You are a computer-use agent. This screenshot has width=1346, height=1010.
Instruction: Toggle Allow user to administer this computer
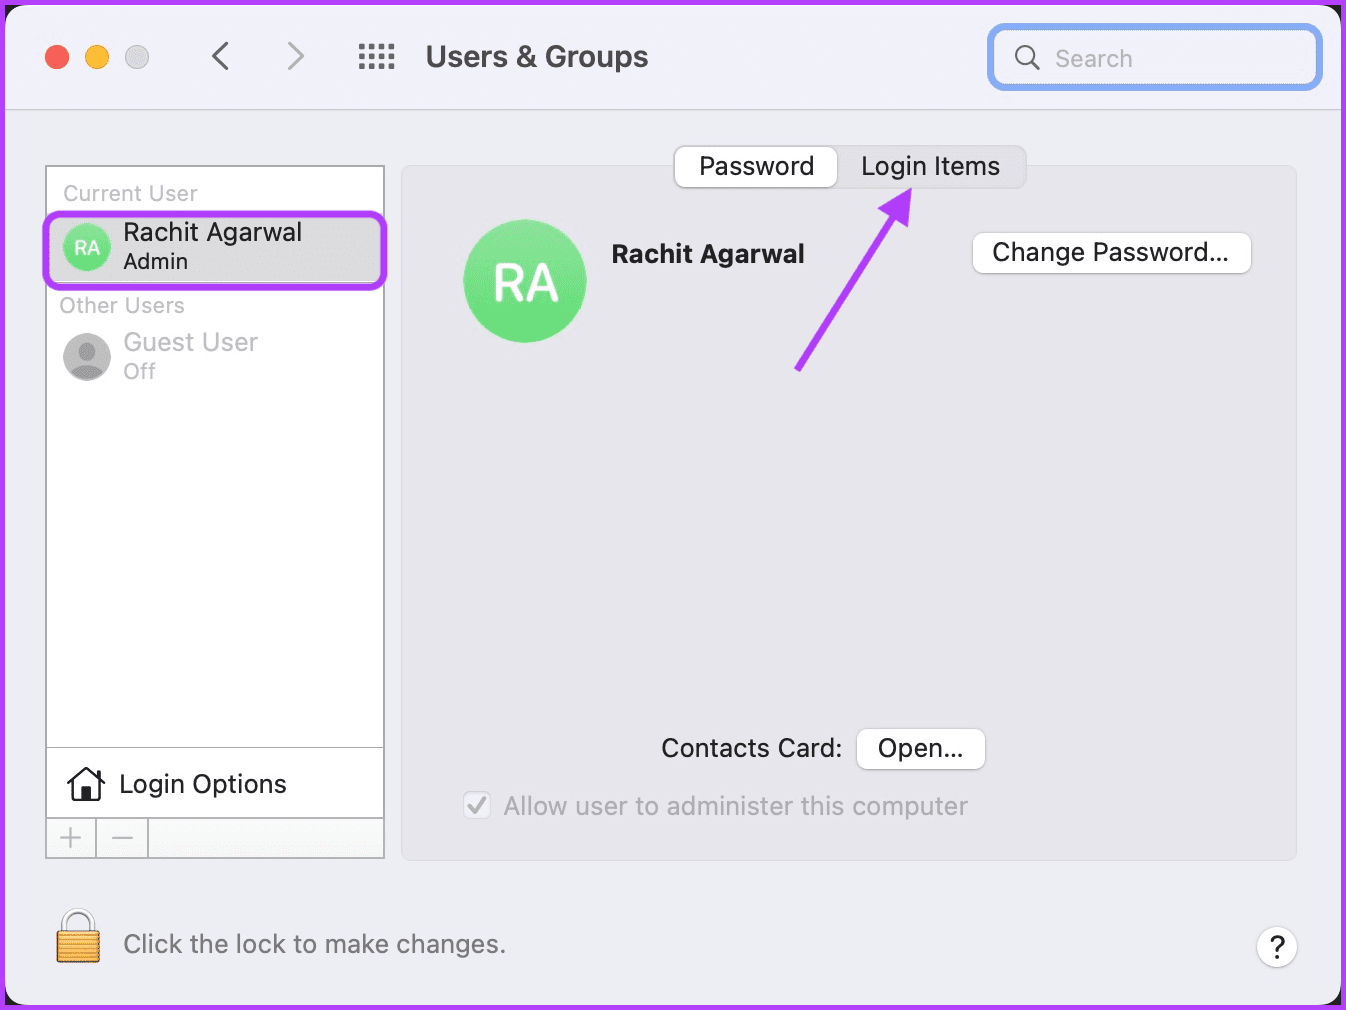tap(477, 805)
